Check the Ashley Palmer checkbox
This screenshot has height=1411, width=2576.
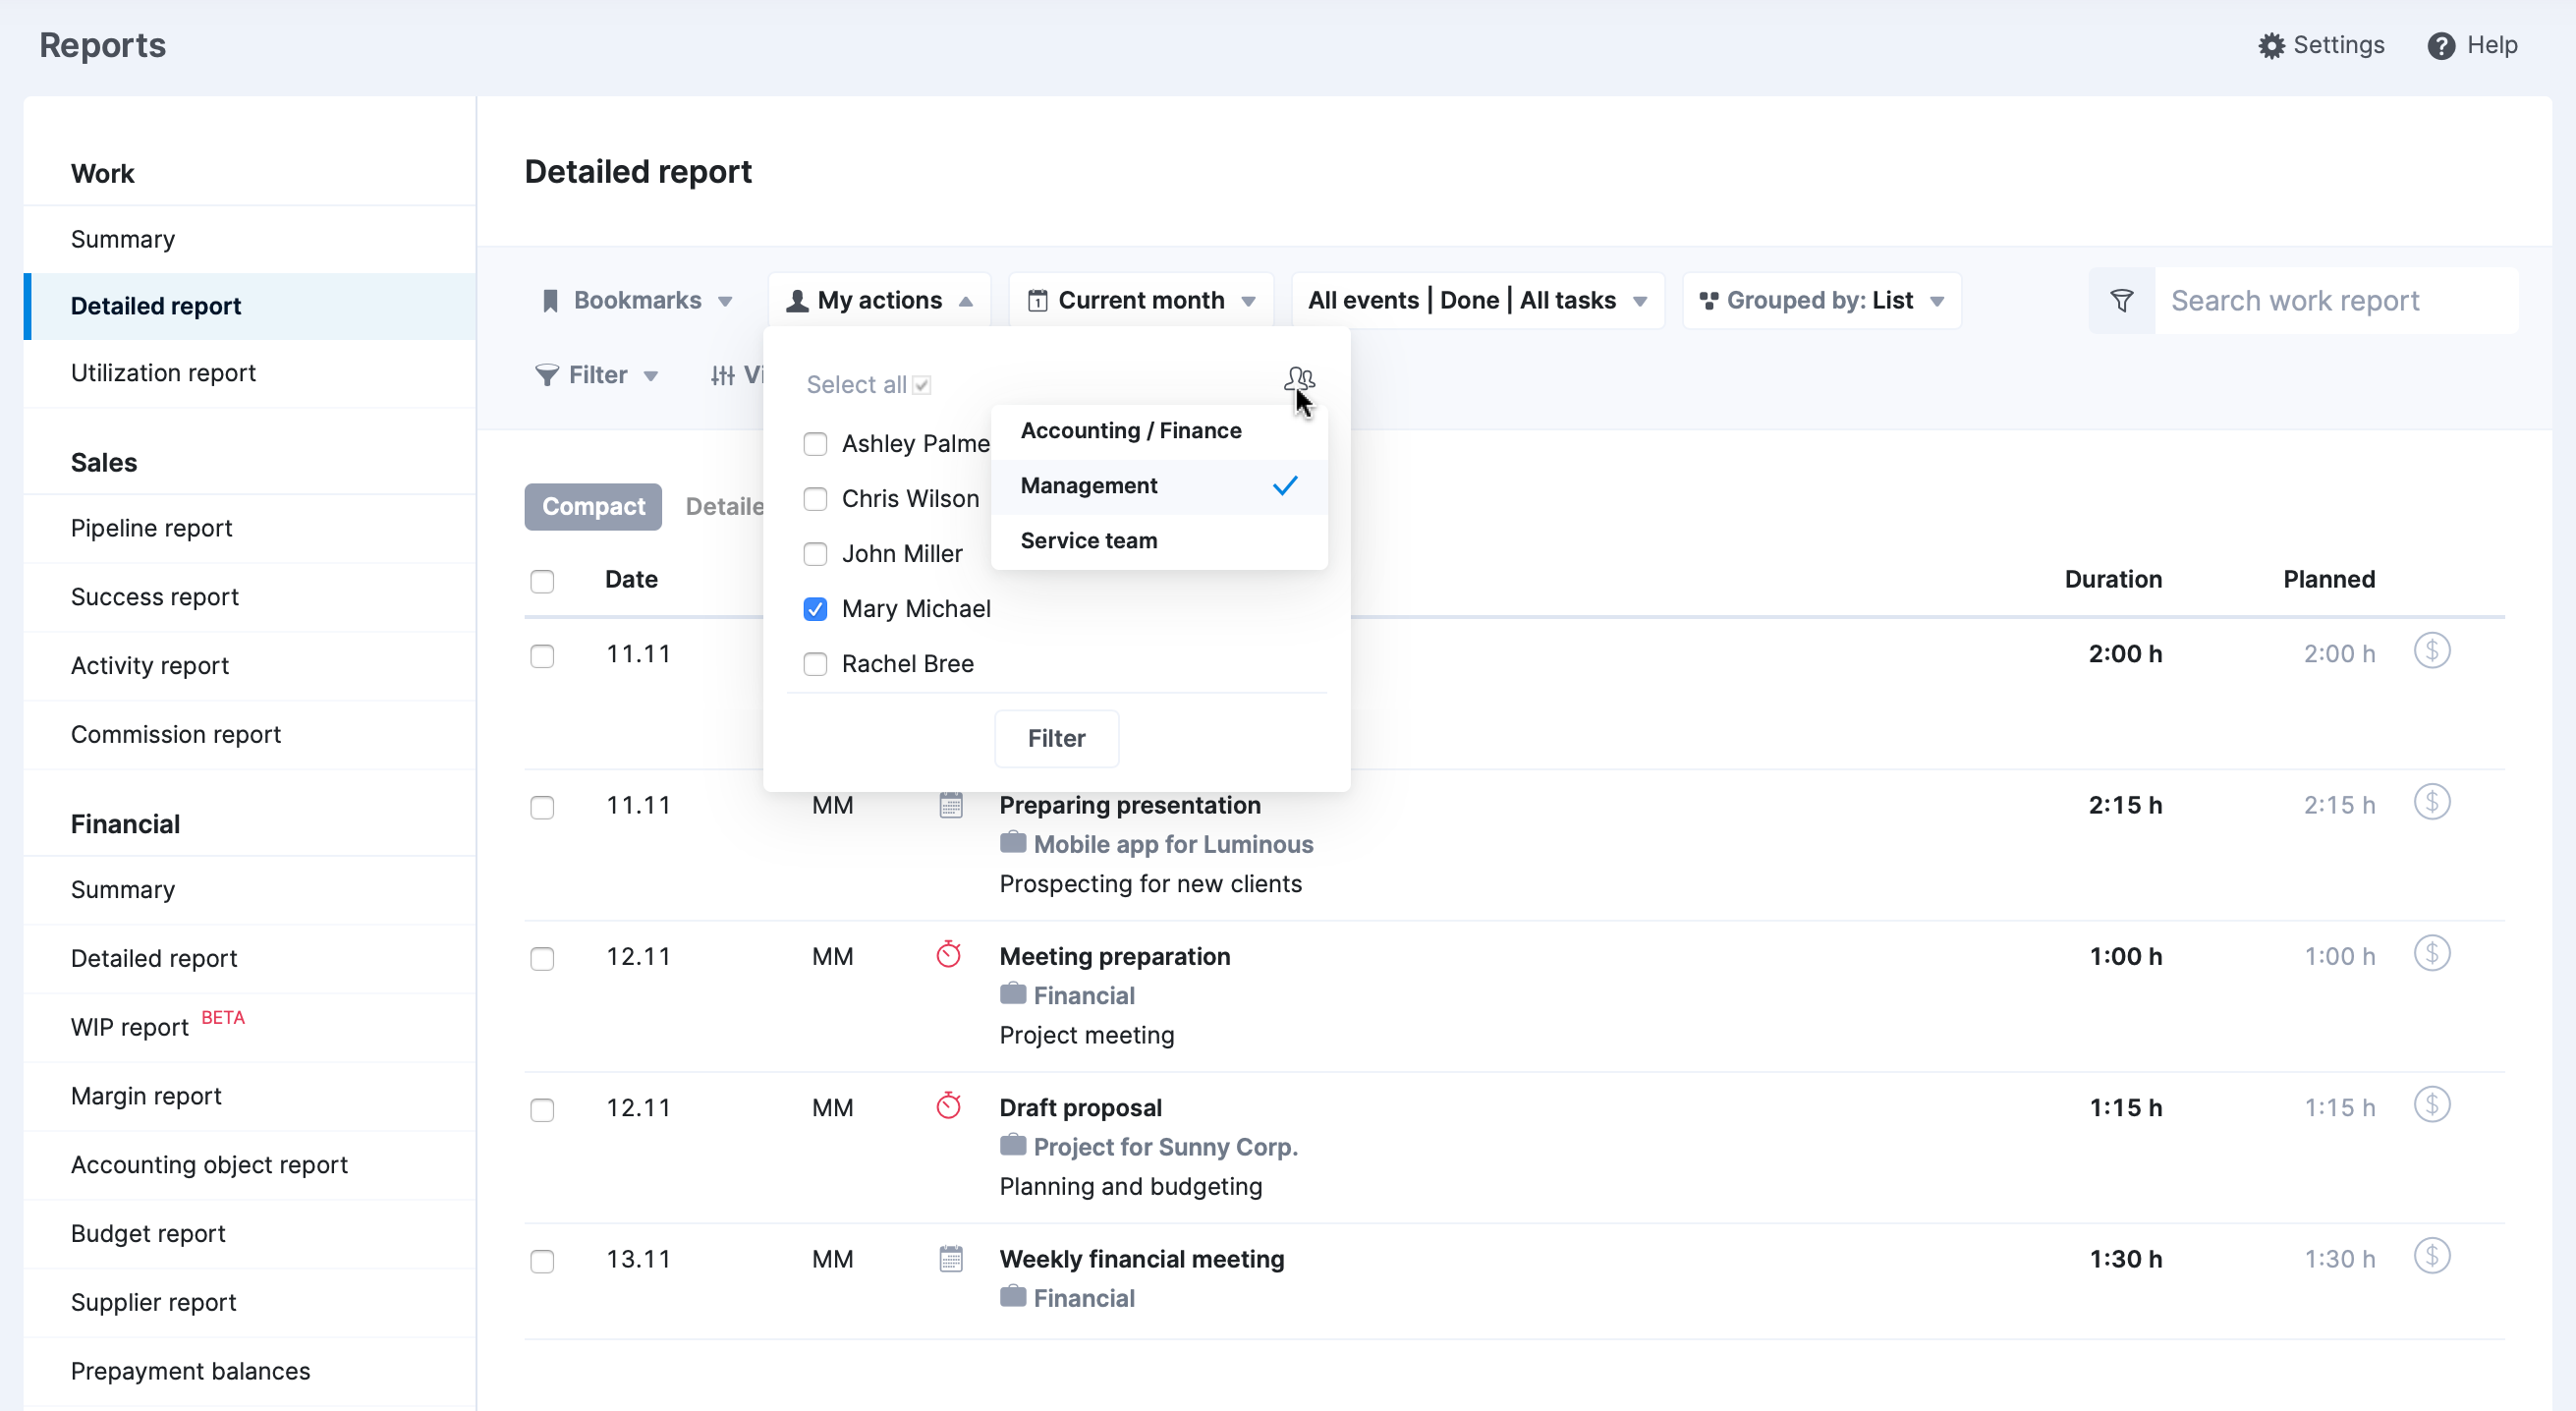(x=815, y=444)
